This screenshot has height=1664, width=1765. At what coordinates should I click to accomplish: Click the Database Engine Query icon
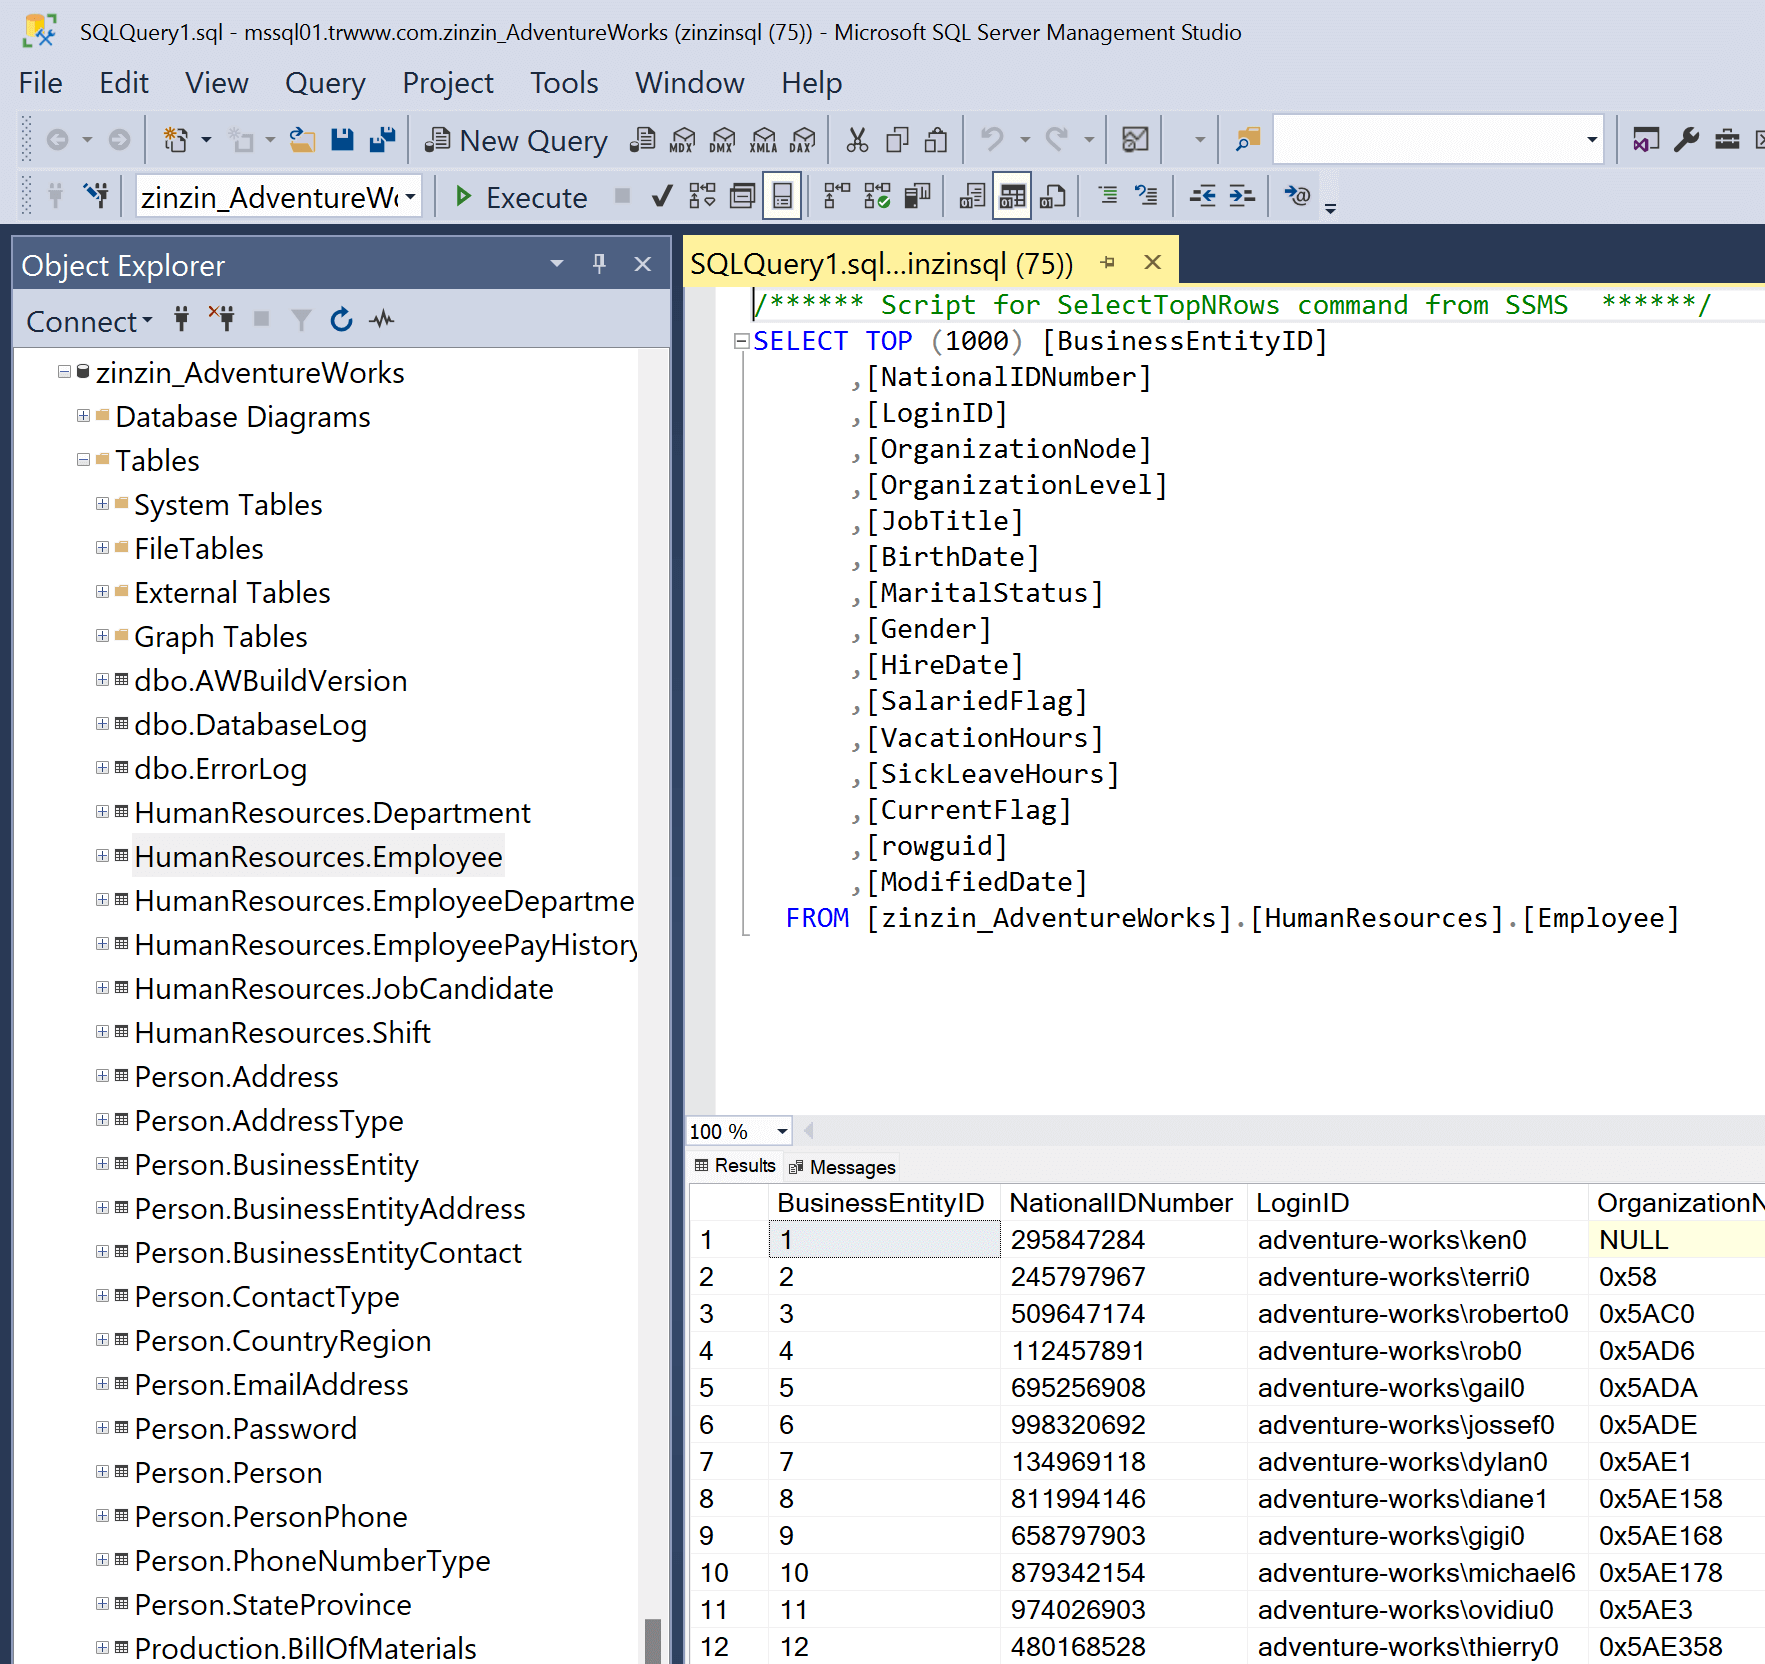coord(643,139)
